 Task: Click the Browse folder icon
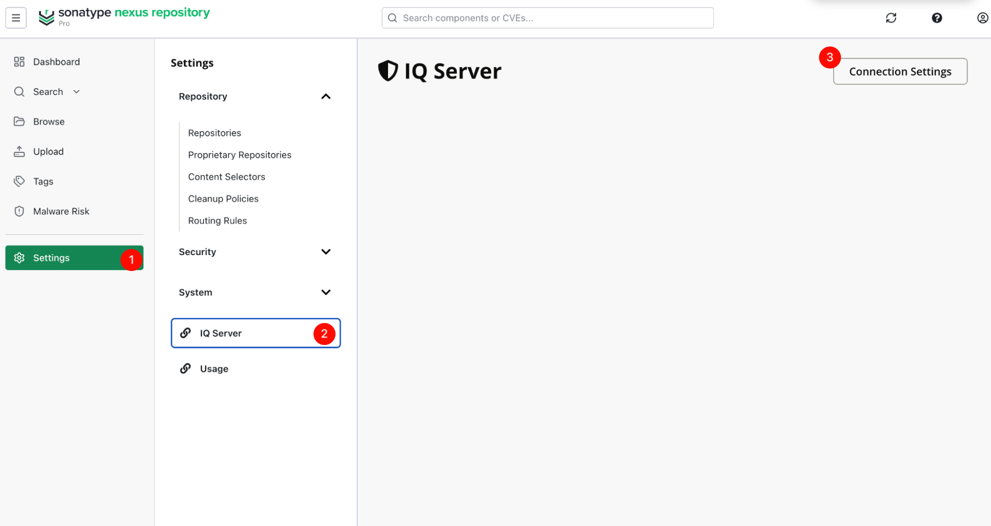[19, 121]
